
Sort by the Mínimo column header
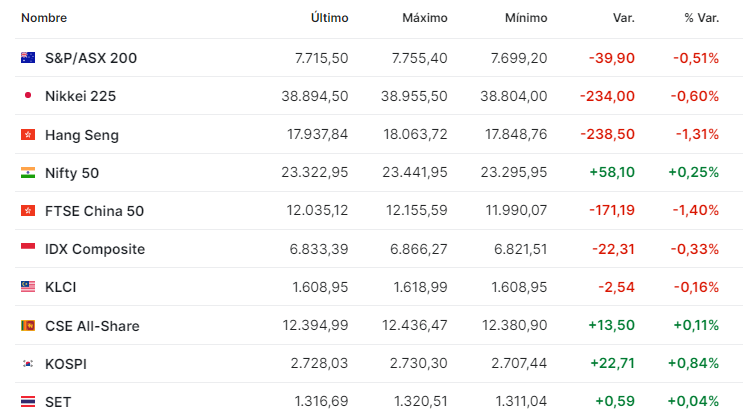pos(526,18)
